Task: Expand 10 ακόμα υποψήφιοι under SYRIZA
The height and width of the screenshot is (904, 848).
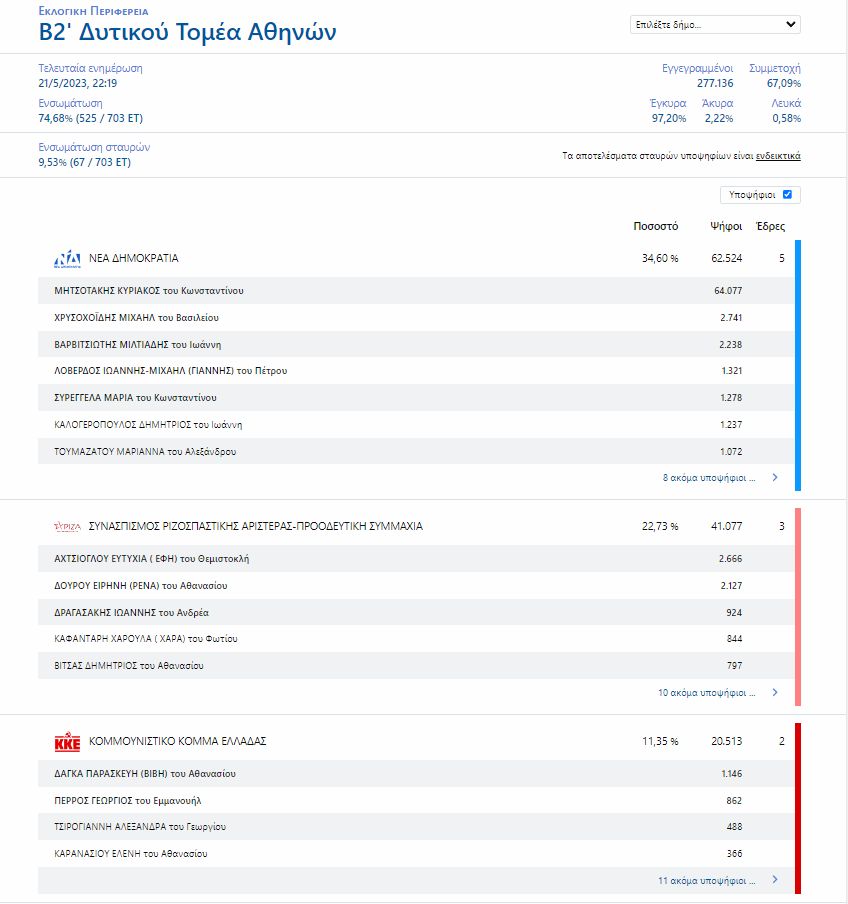Action: tap(706, 692)
